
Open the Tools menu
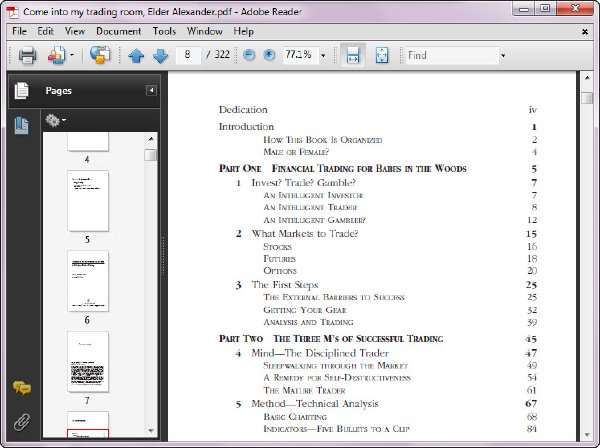(x=164, y=31)
